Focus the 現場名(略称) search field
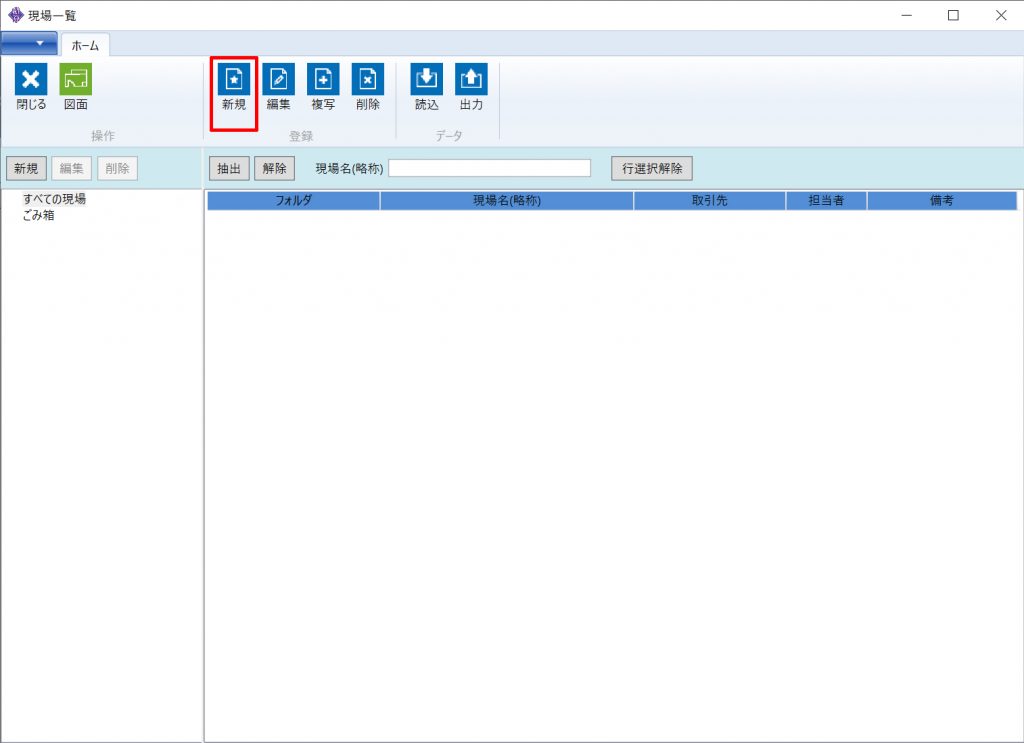 point(490,168)
